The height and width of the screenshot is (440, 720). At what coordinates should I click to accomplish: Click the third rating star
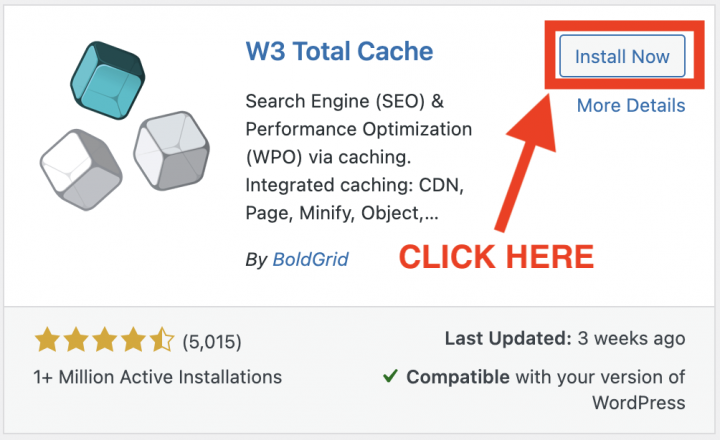(103, 341)
